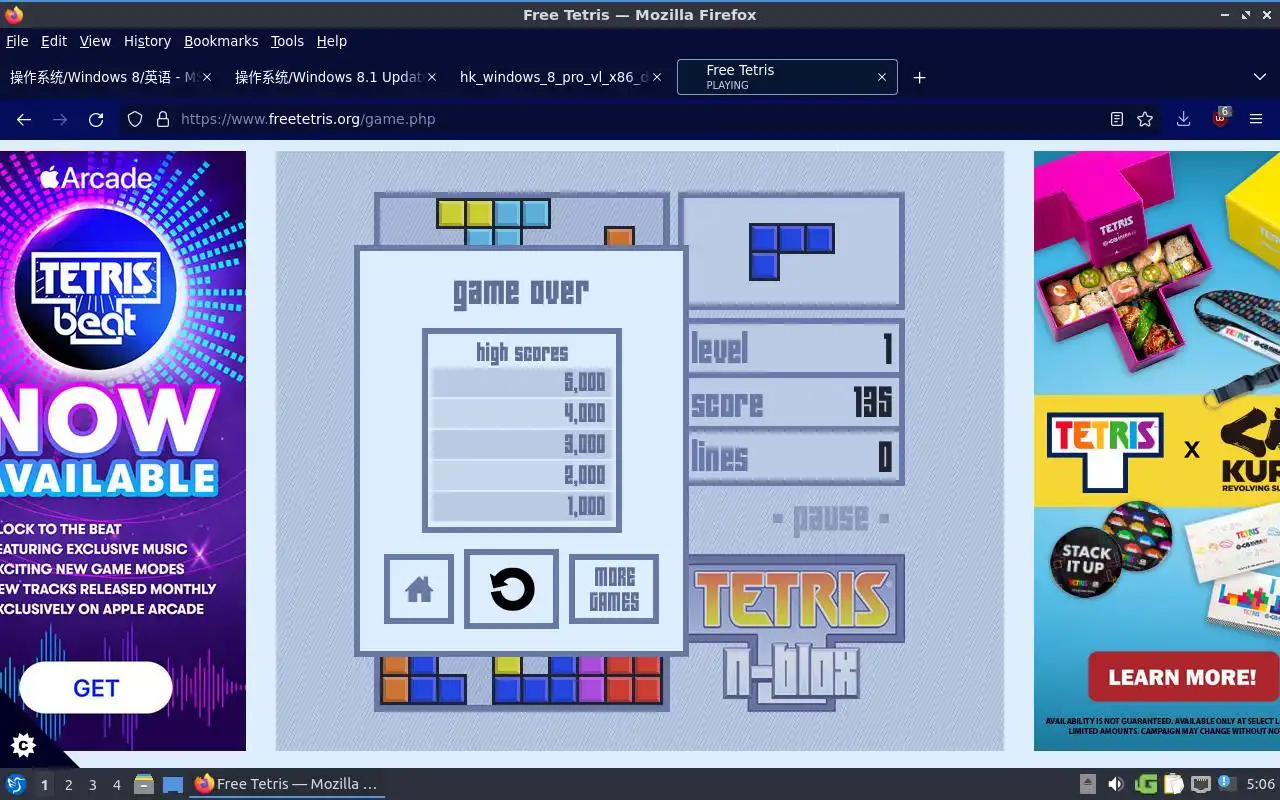The width and height of the screenshot is (1280, 800).
Task: Click the pause label under the score panel
Action: click(x=831, y=519)
